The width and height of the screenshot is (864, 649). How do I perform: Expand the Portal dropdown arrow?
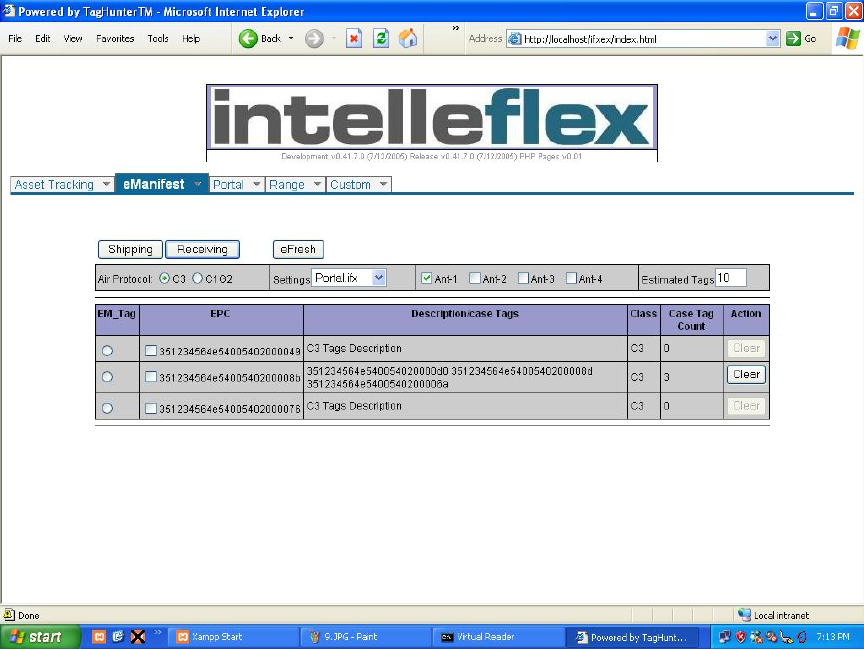[256, 185]
